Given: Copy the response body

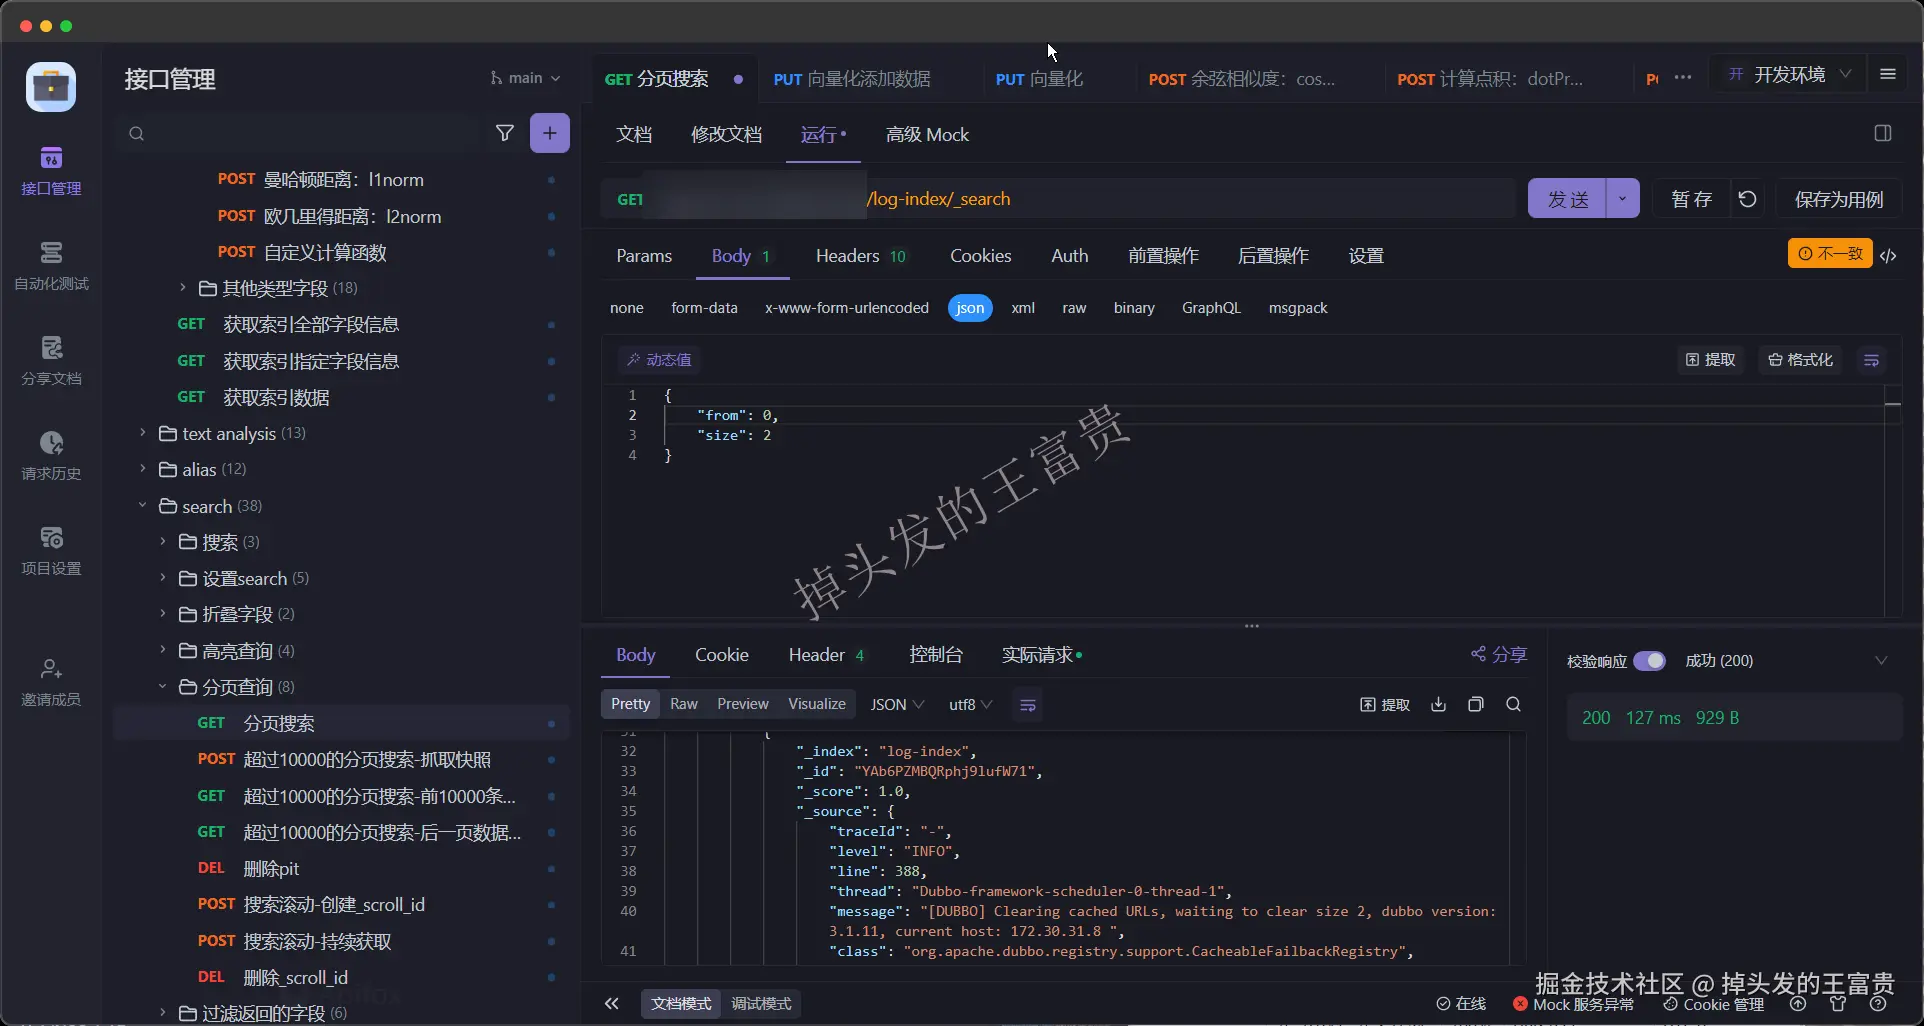Looking at the screenshot, I should [1475, 704].
